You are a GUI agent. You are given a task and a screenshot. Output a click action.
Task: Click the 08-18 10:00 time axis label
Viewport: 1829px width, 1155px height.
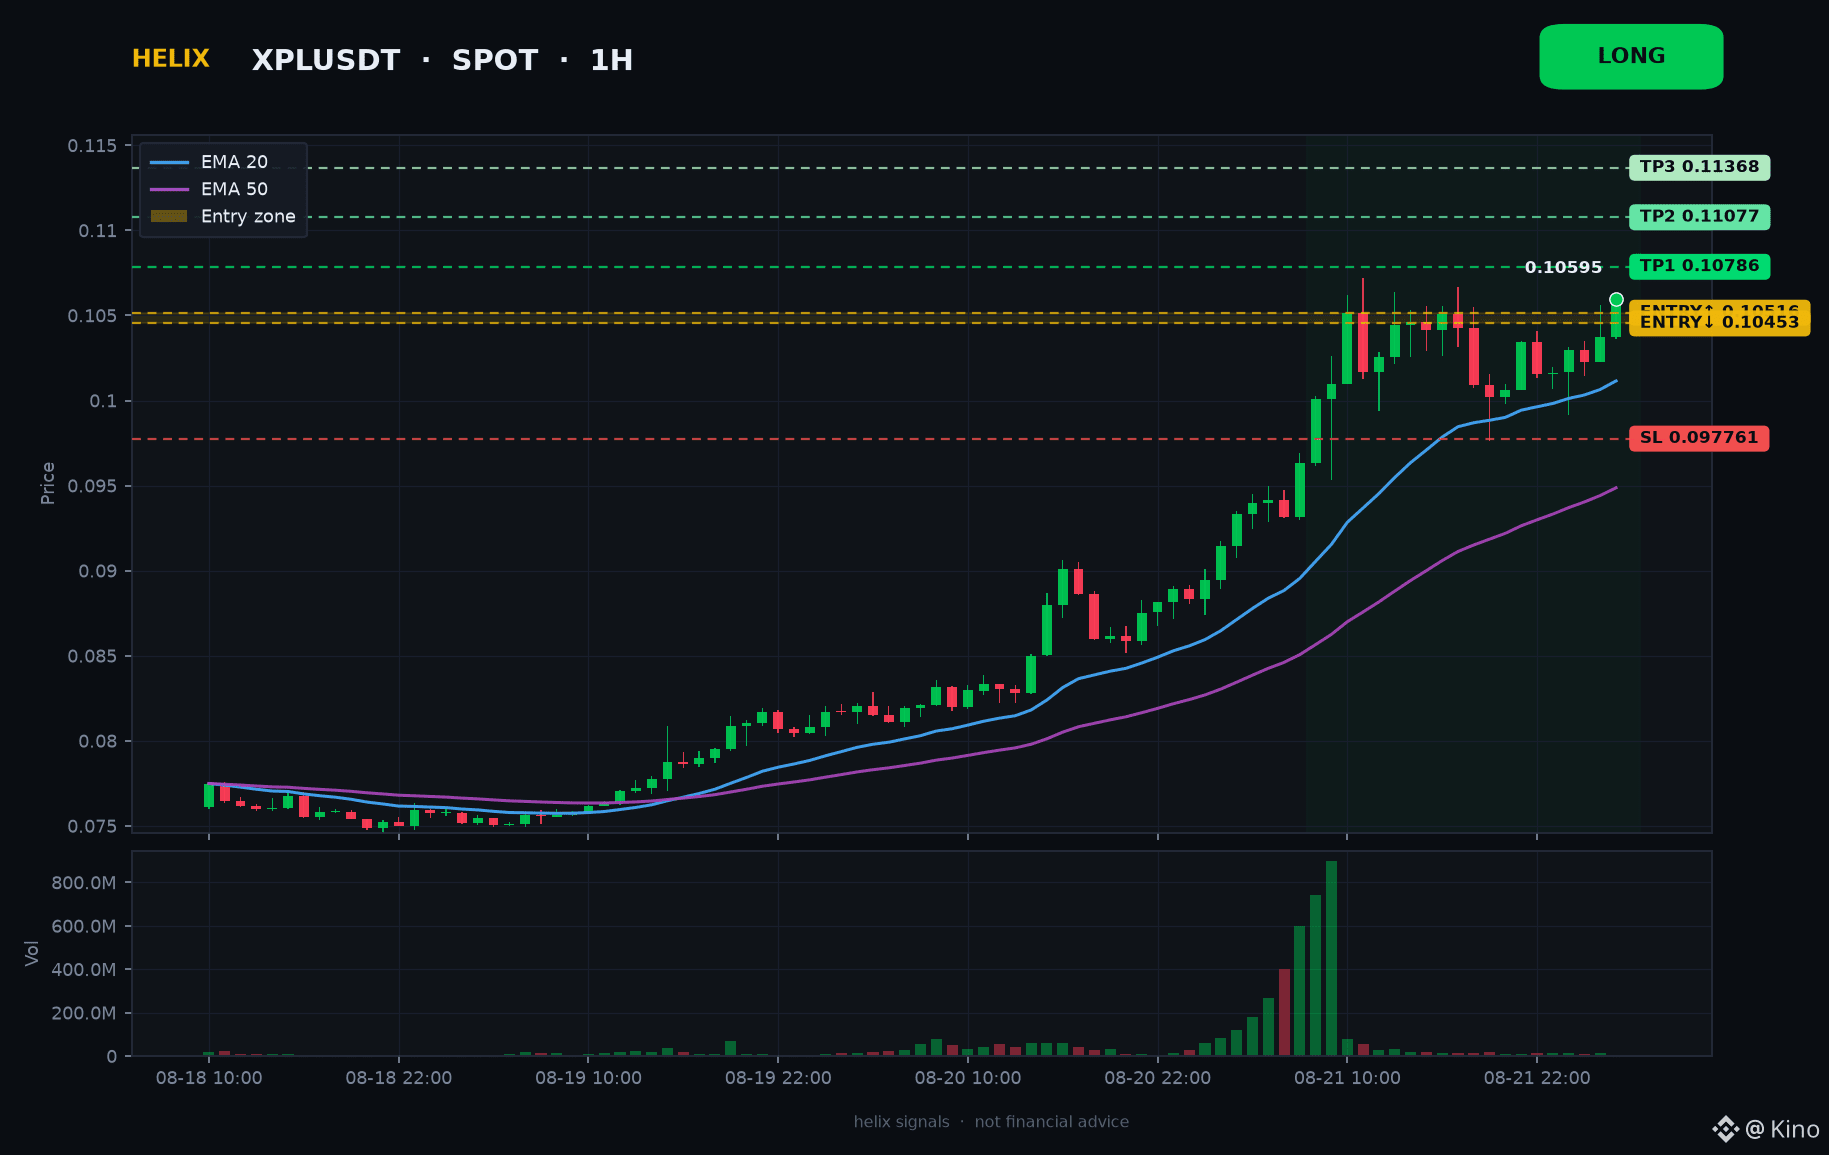209,1078
